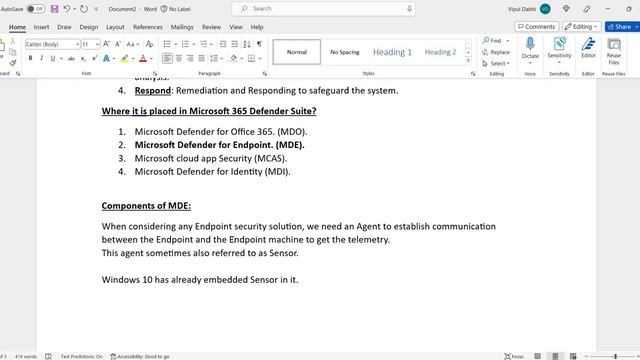
Task: Apply strikethrough formatting
Action: tap(71, 59)
